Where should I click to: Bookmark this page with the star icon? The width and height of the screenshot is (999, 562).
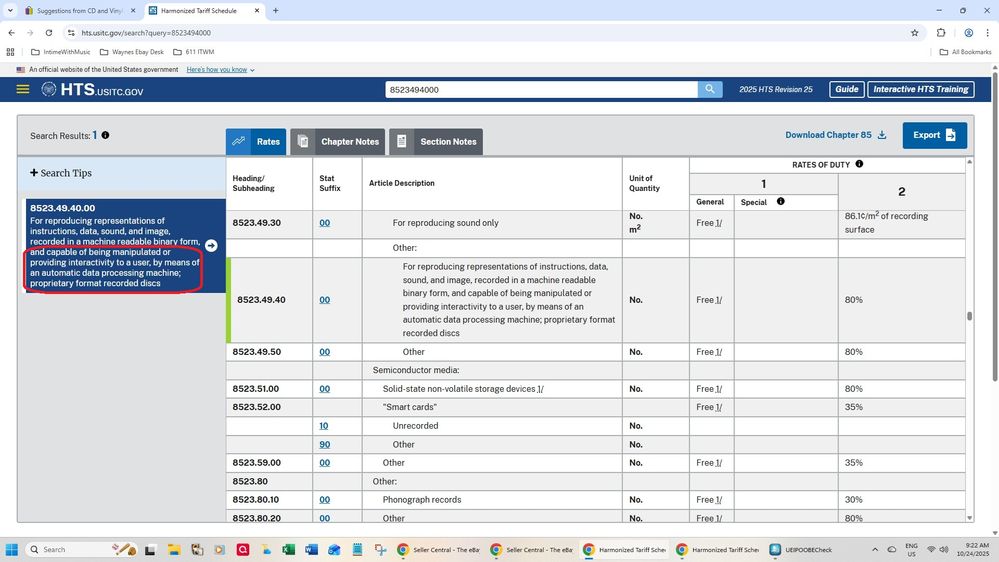pyautogui.click(x=914, y=32)
